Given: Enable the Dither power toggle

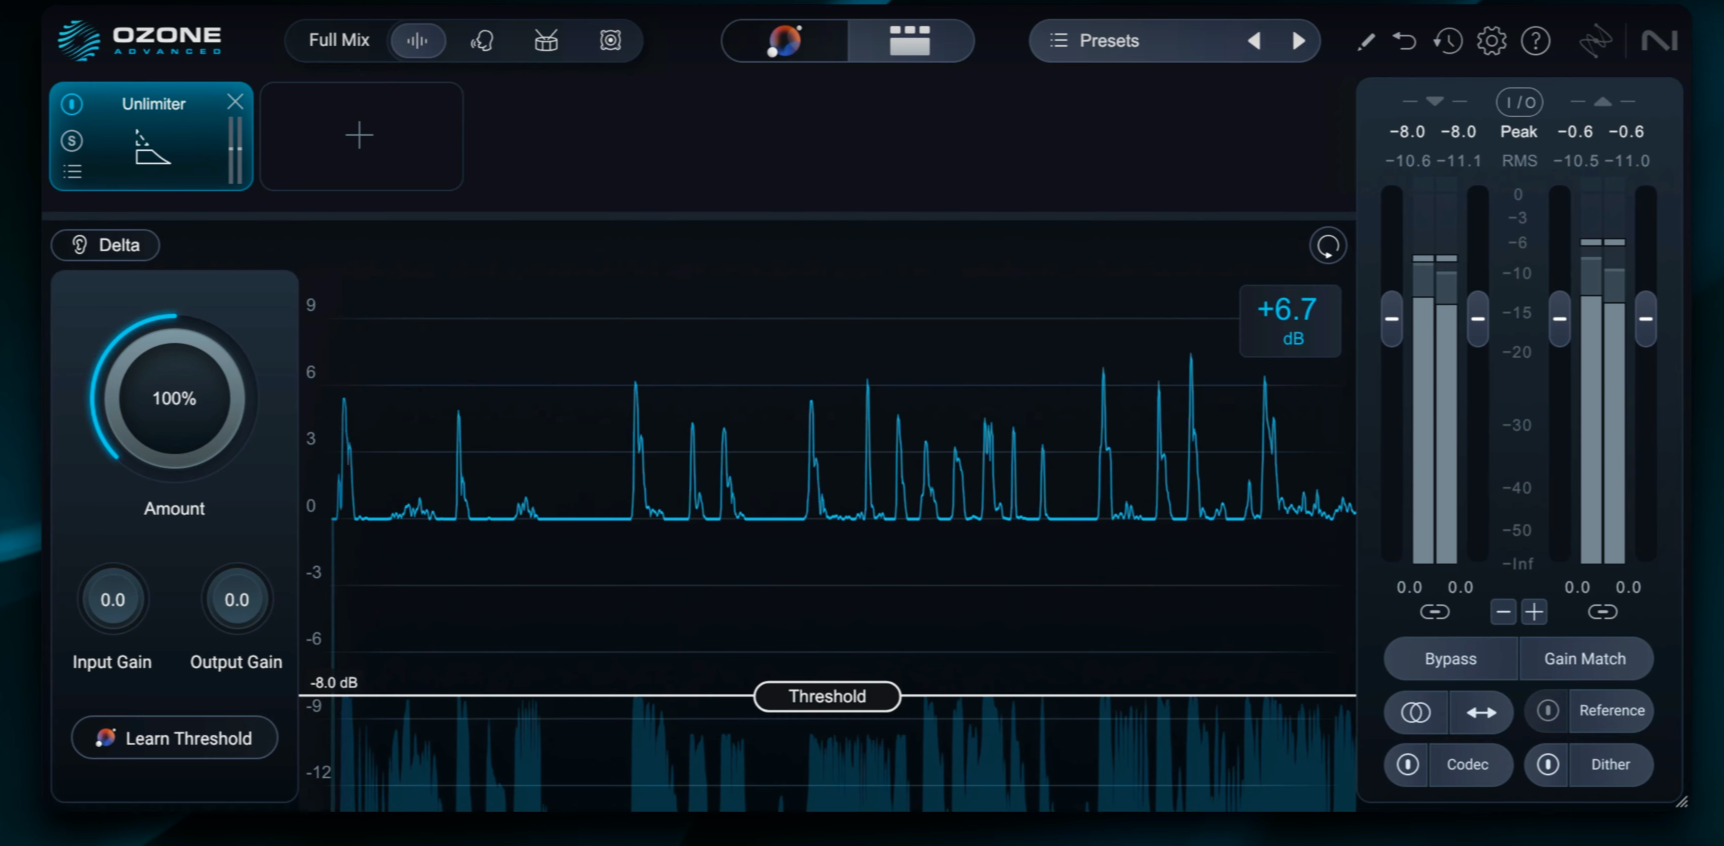Looking at the screenshot, I should (x=1547, y=765).
